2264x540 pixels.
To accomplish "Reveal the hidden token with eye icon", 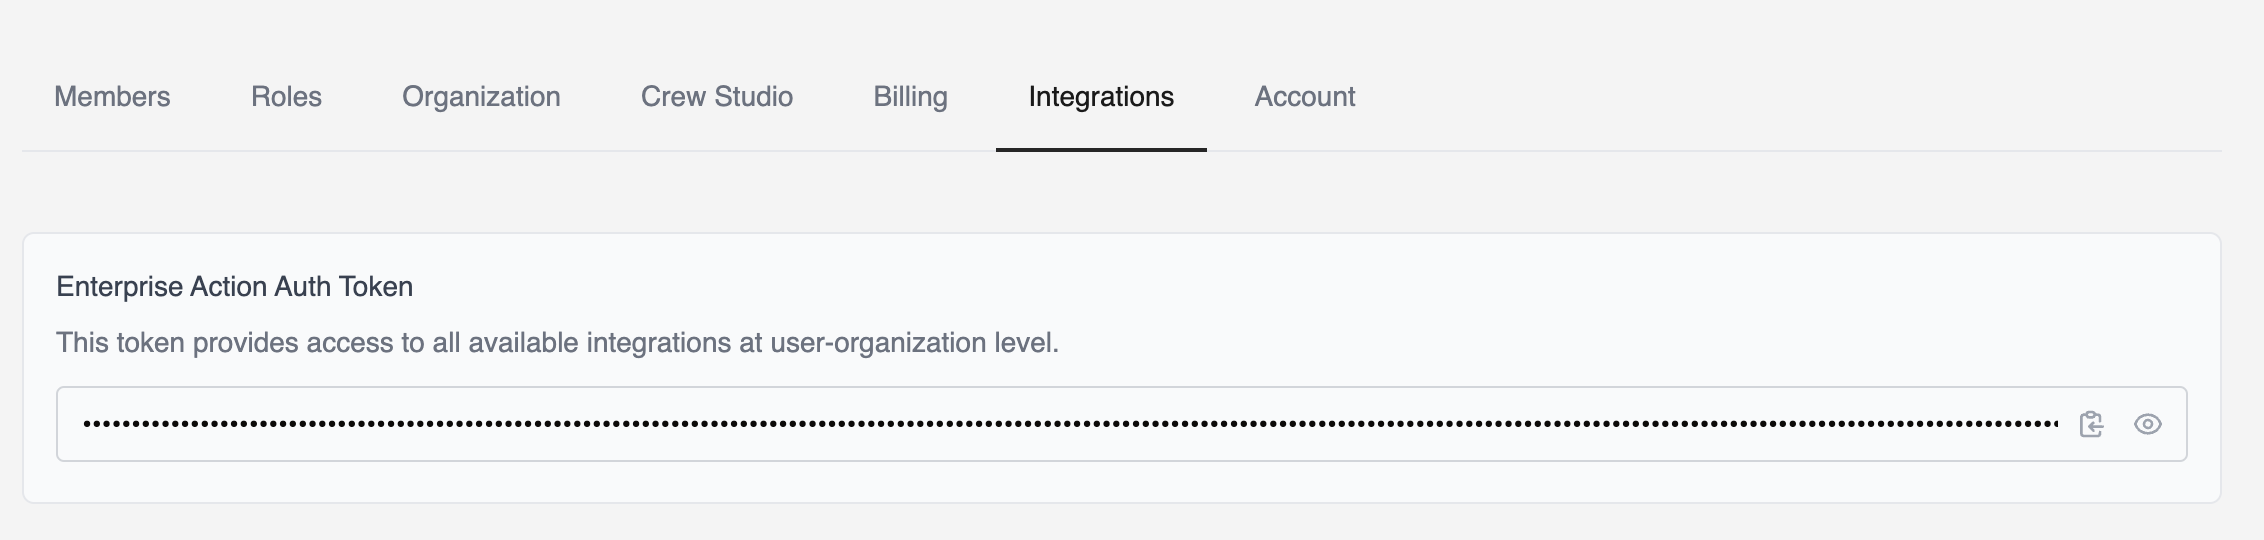I will [2147, 424].
